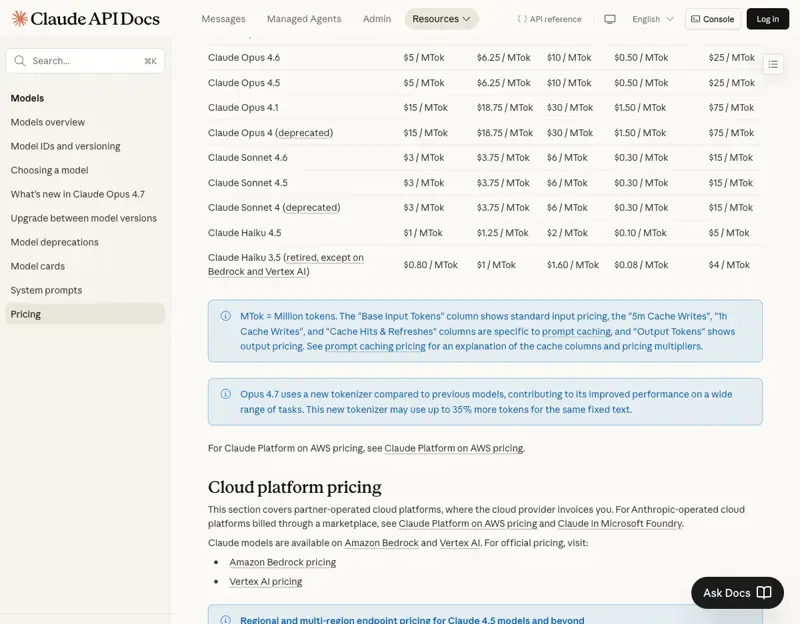Click the Claude Haiku 3.5 retired link
The image size is (800, 624).
pyautogui.click(x=286, y=265)
